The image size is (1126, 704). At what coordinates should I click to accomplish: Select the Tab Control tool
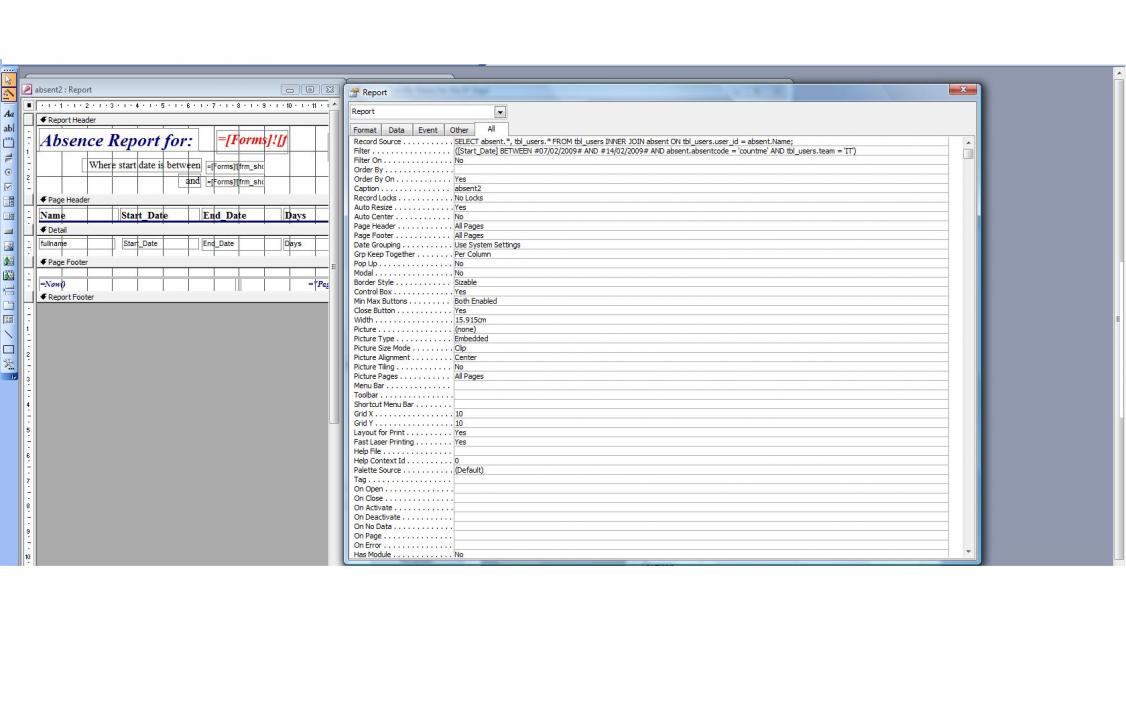(x=9, y=305)
